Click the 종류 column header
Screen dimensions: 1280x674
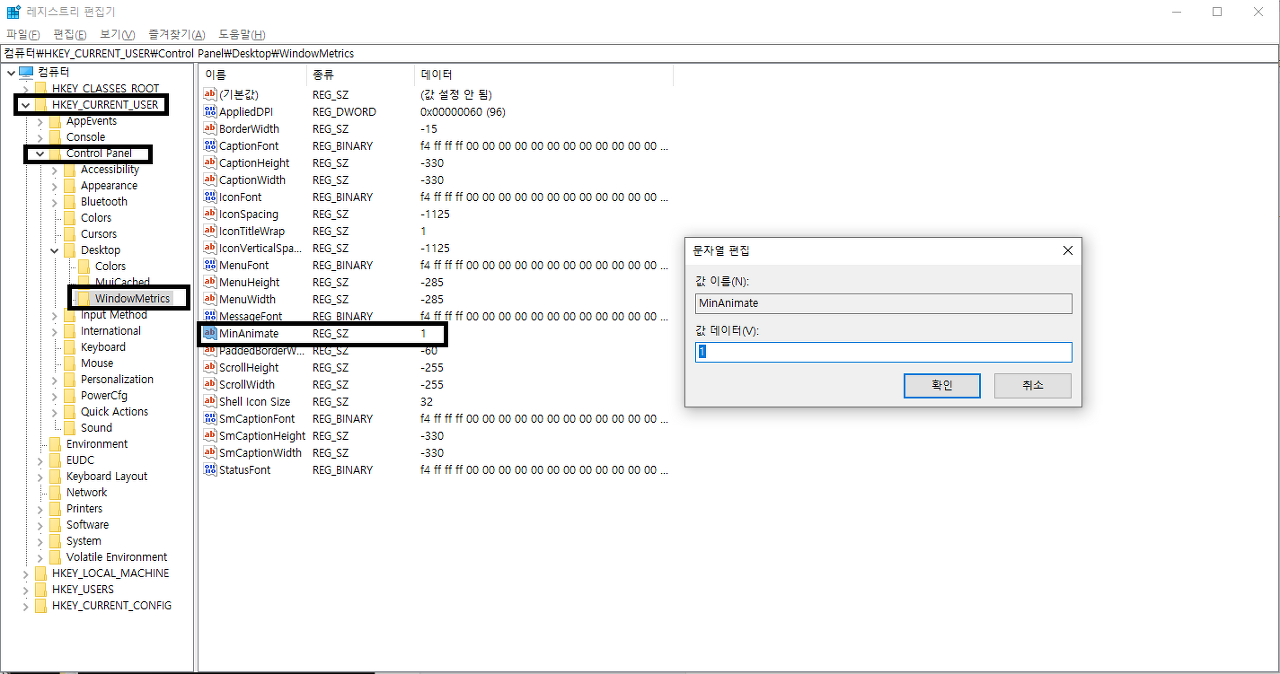point(360,75)
